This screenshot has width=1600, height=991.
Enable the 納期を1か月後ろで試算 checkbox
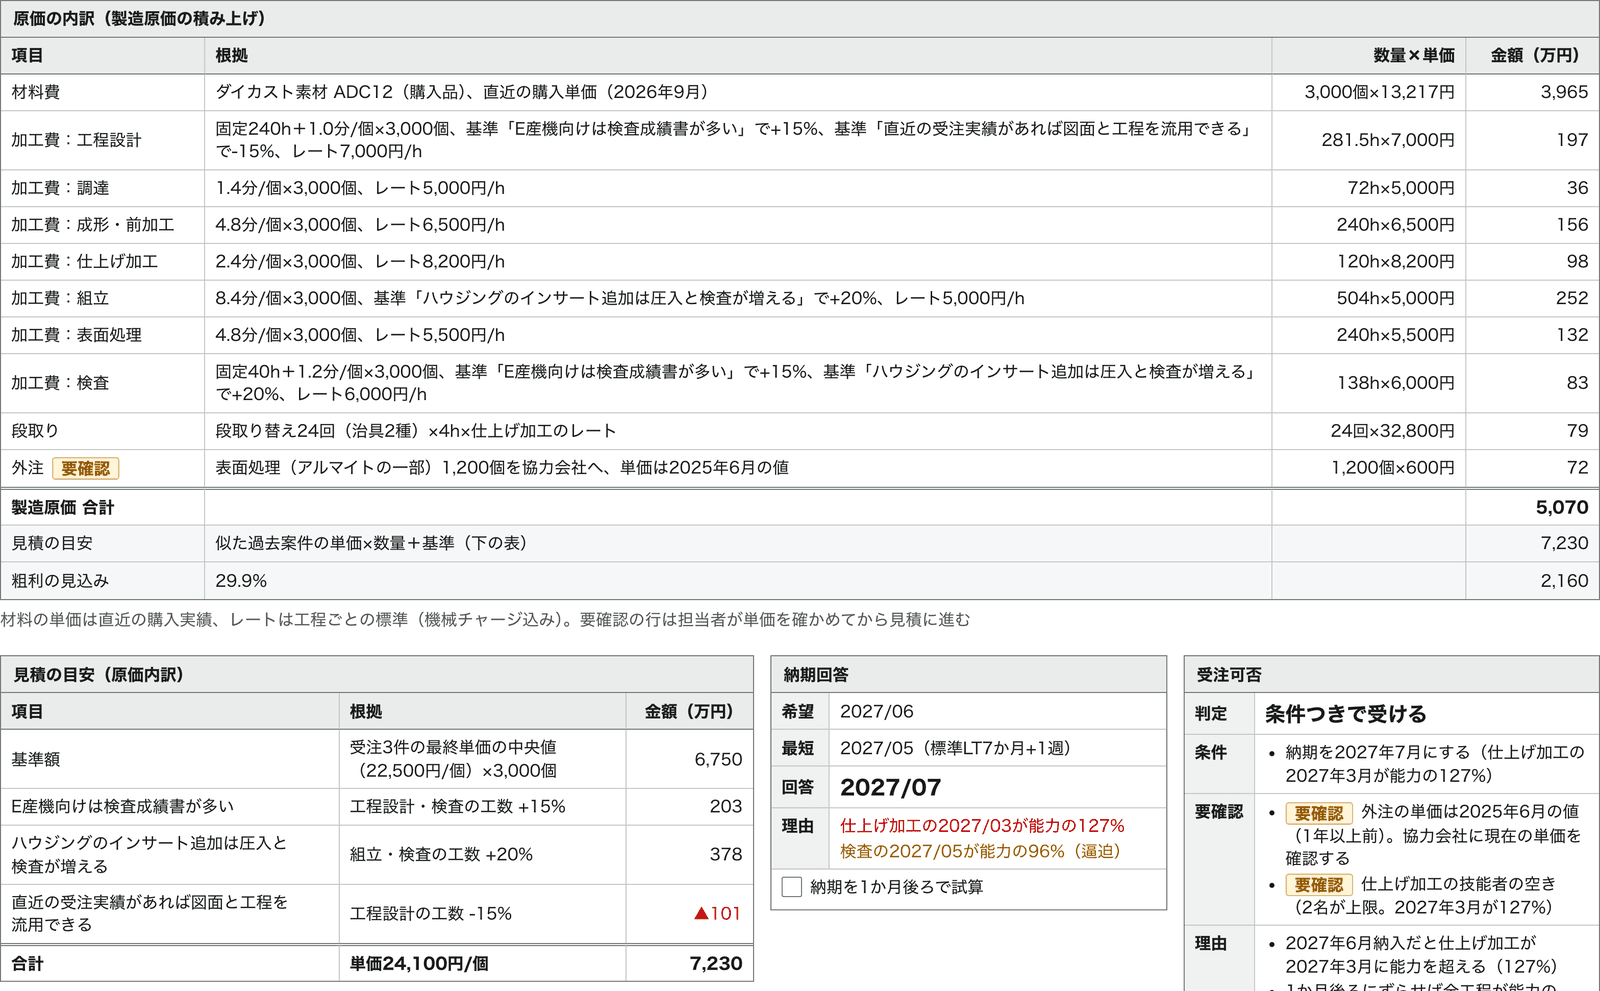[792, 887]
